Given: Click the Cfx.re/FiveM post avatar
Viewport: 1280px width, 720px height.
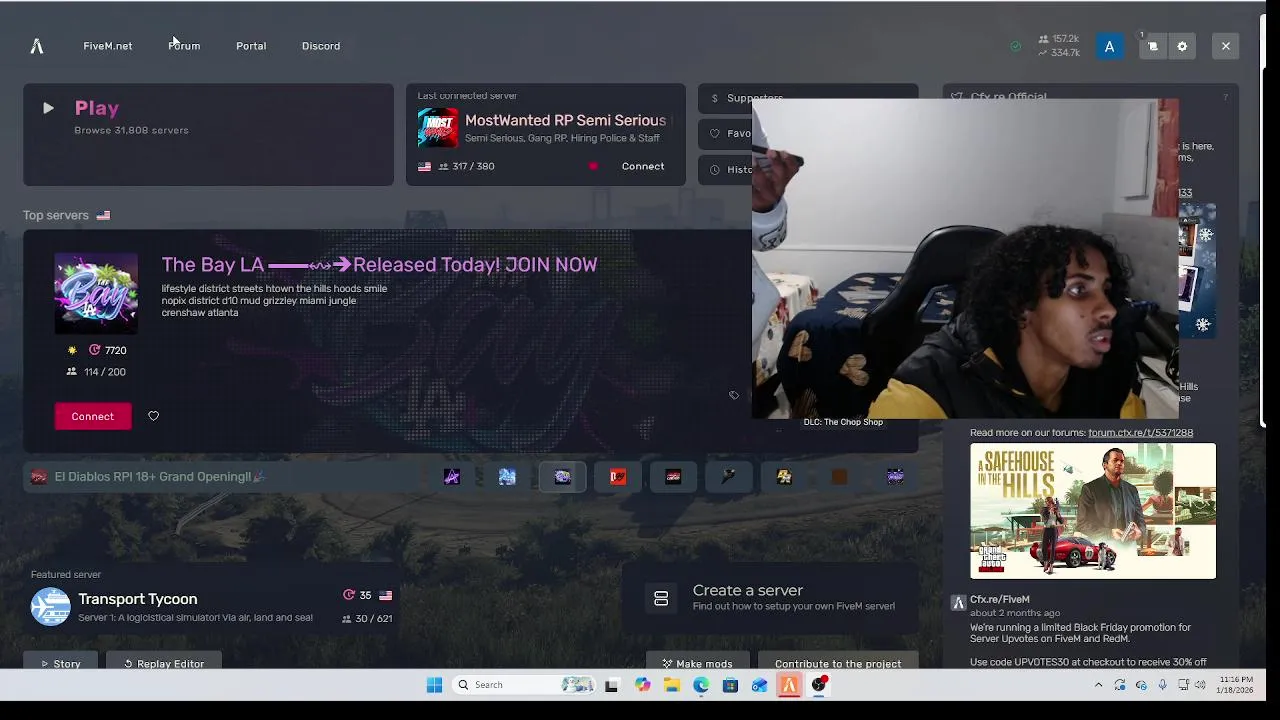Looking at the screenshot, I should tap(958, 603).
